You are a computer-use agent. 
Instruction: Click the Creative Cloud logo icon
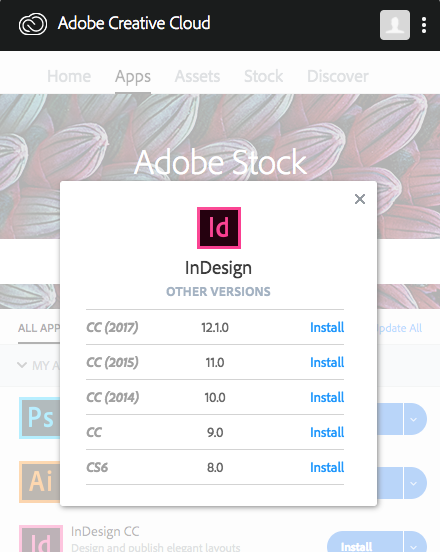(33, 24)
